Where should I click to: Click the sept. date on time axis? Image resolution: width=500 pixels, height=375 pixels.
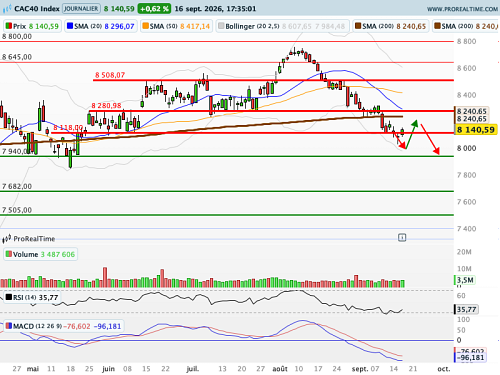[360, 369]
